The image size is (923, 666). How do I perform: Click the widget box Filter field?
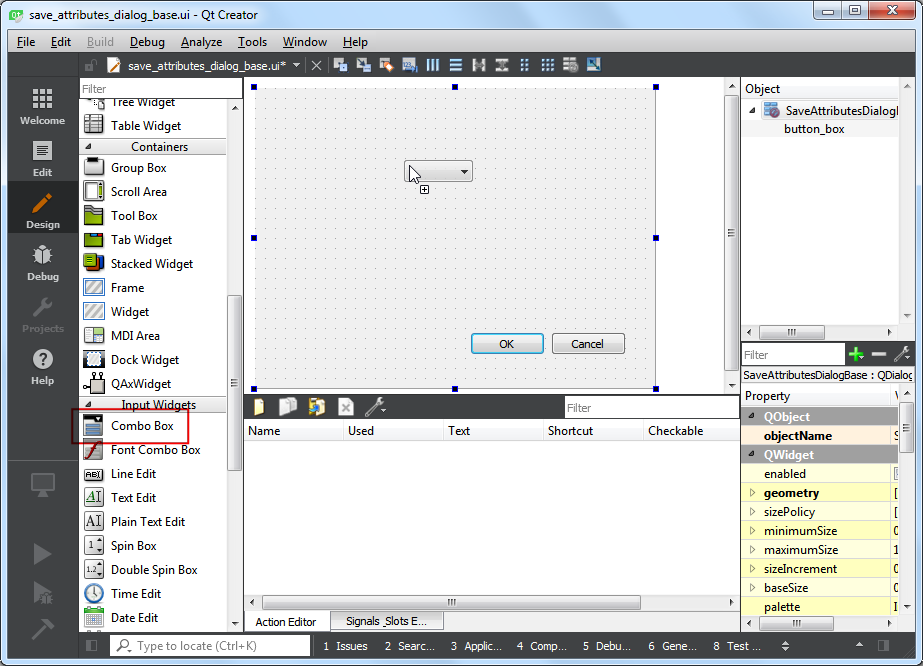click(x=160, y=89)
